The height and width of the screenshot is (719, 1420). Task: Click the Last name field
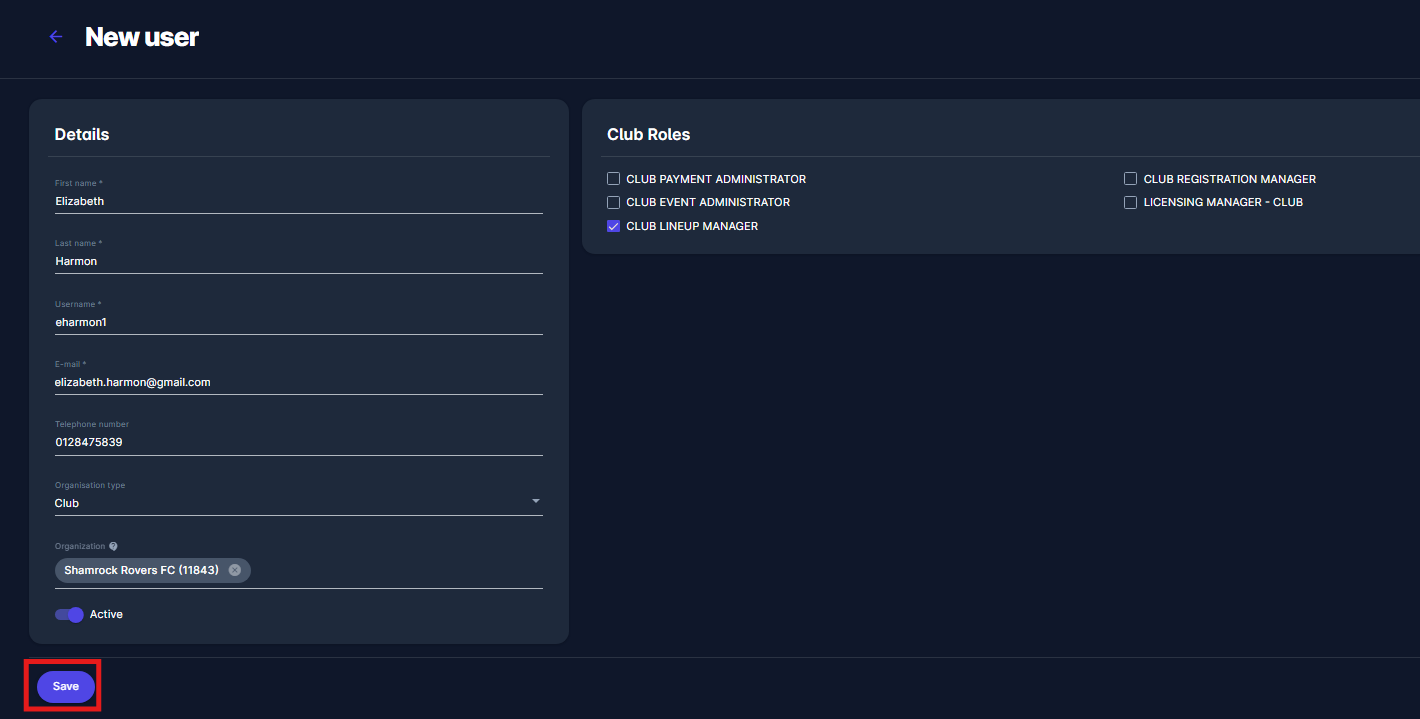click(x=298, y=261)
